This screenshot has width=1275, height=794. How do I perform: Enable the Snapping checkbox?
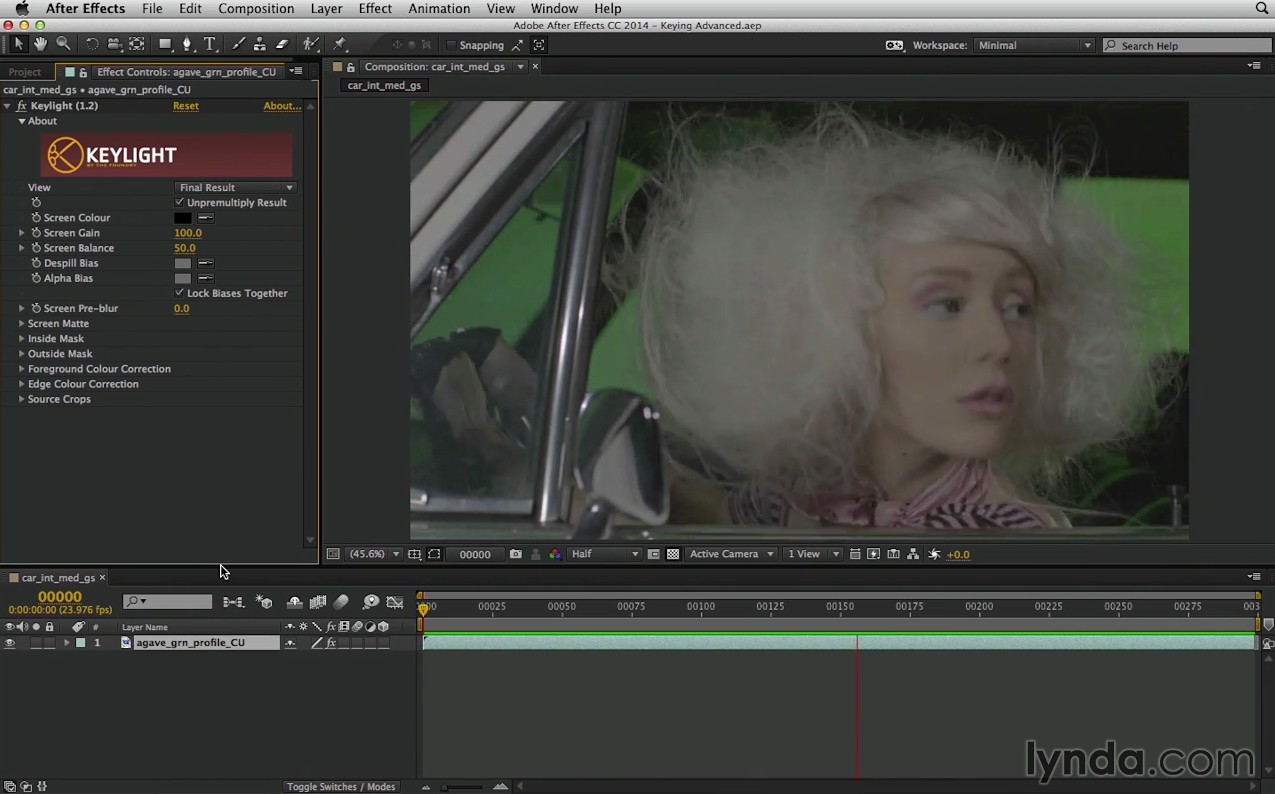tap(451, 45)
